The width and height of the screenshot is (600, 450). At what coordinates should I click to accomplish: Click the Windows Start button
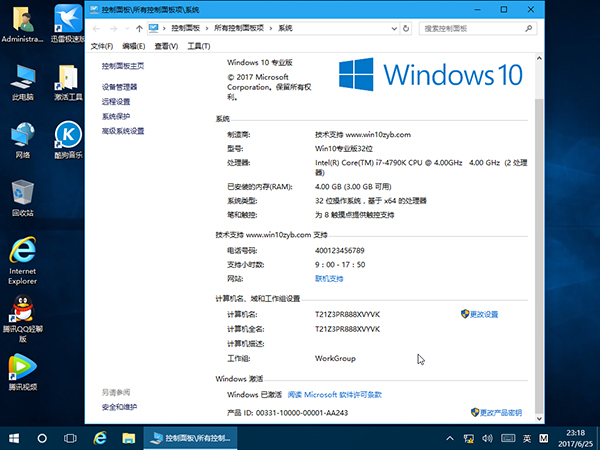pyautogui.click(x=14, y=438)
